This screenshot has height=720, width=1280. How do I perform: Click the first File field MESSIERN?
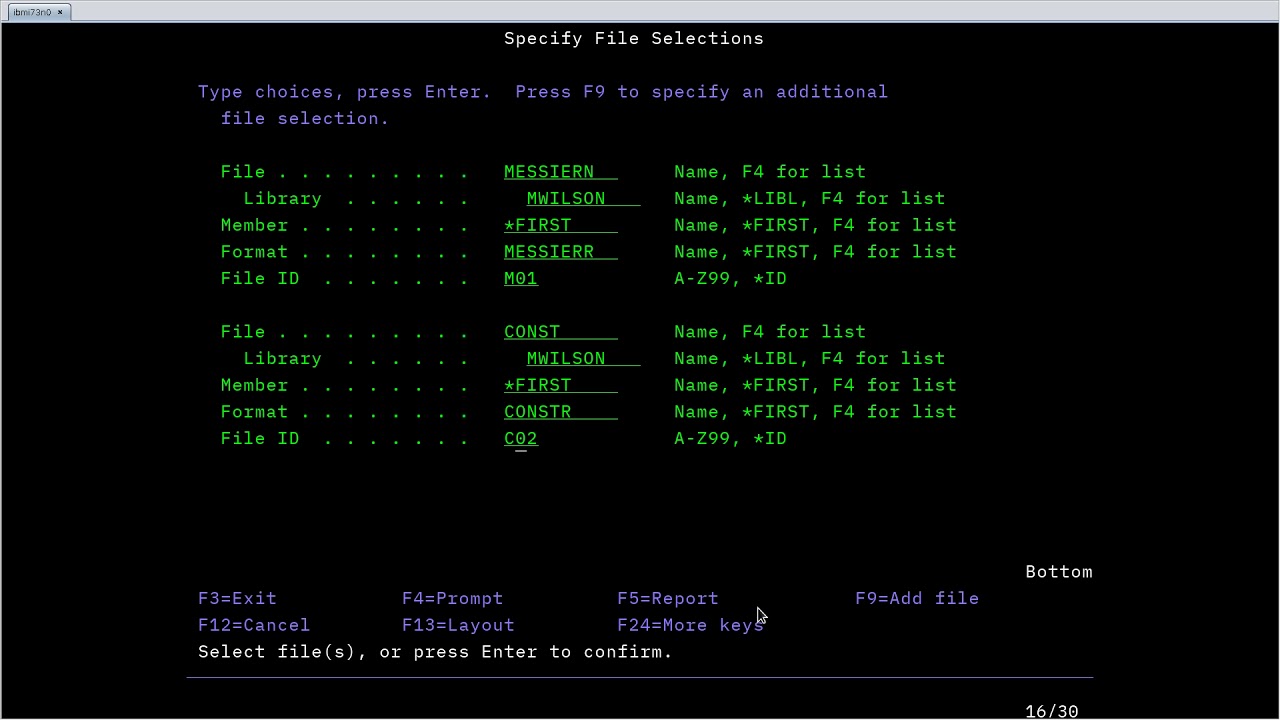click(560, 172)
